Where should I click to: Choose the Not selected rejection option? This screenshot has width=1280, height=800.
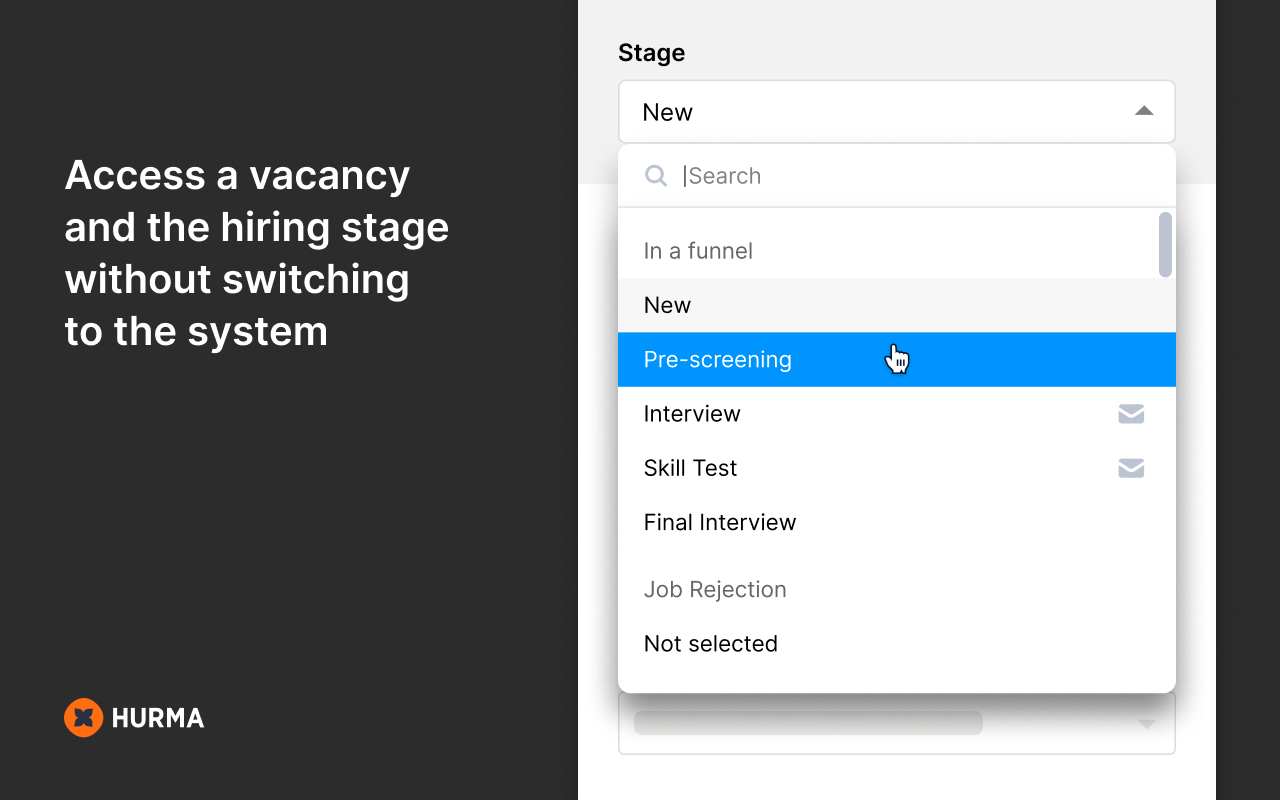point(897,644)
